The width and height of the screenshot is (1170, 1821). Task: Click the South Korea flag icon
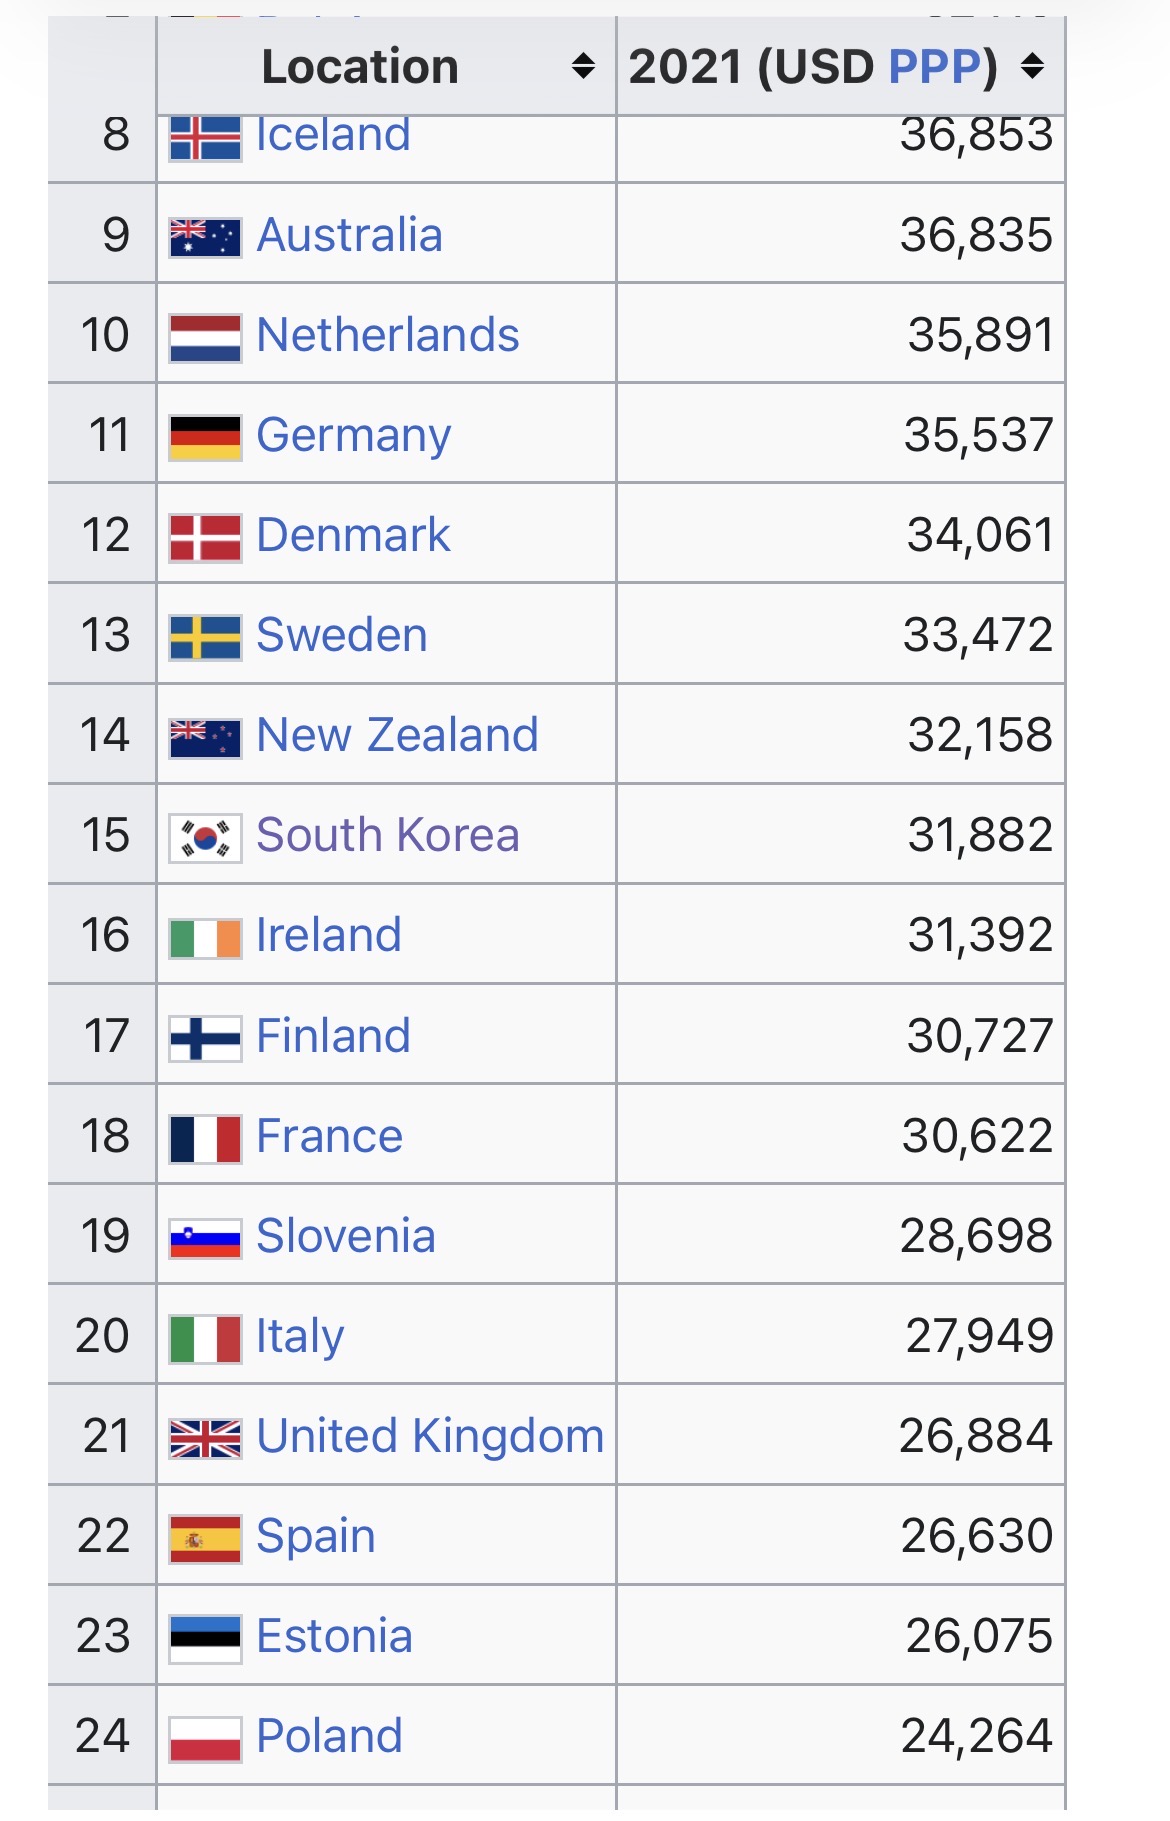tap(205, 838)
